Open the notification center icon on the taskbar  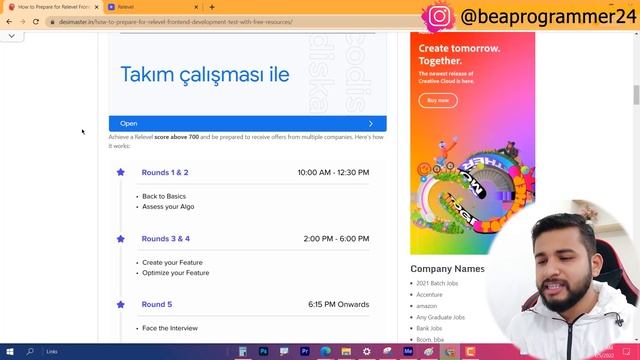627,352
